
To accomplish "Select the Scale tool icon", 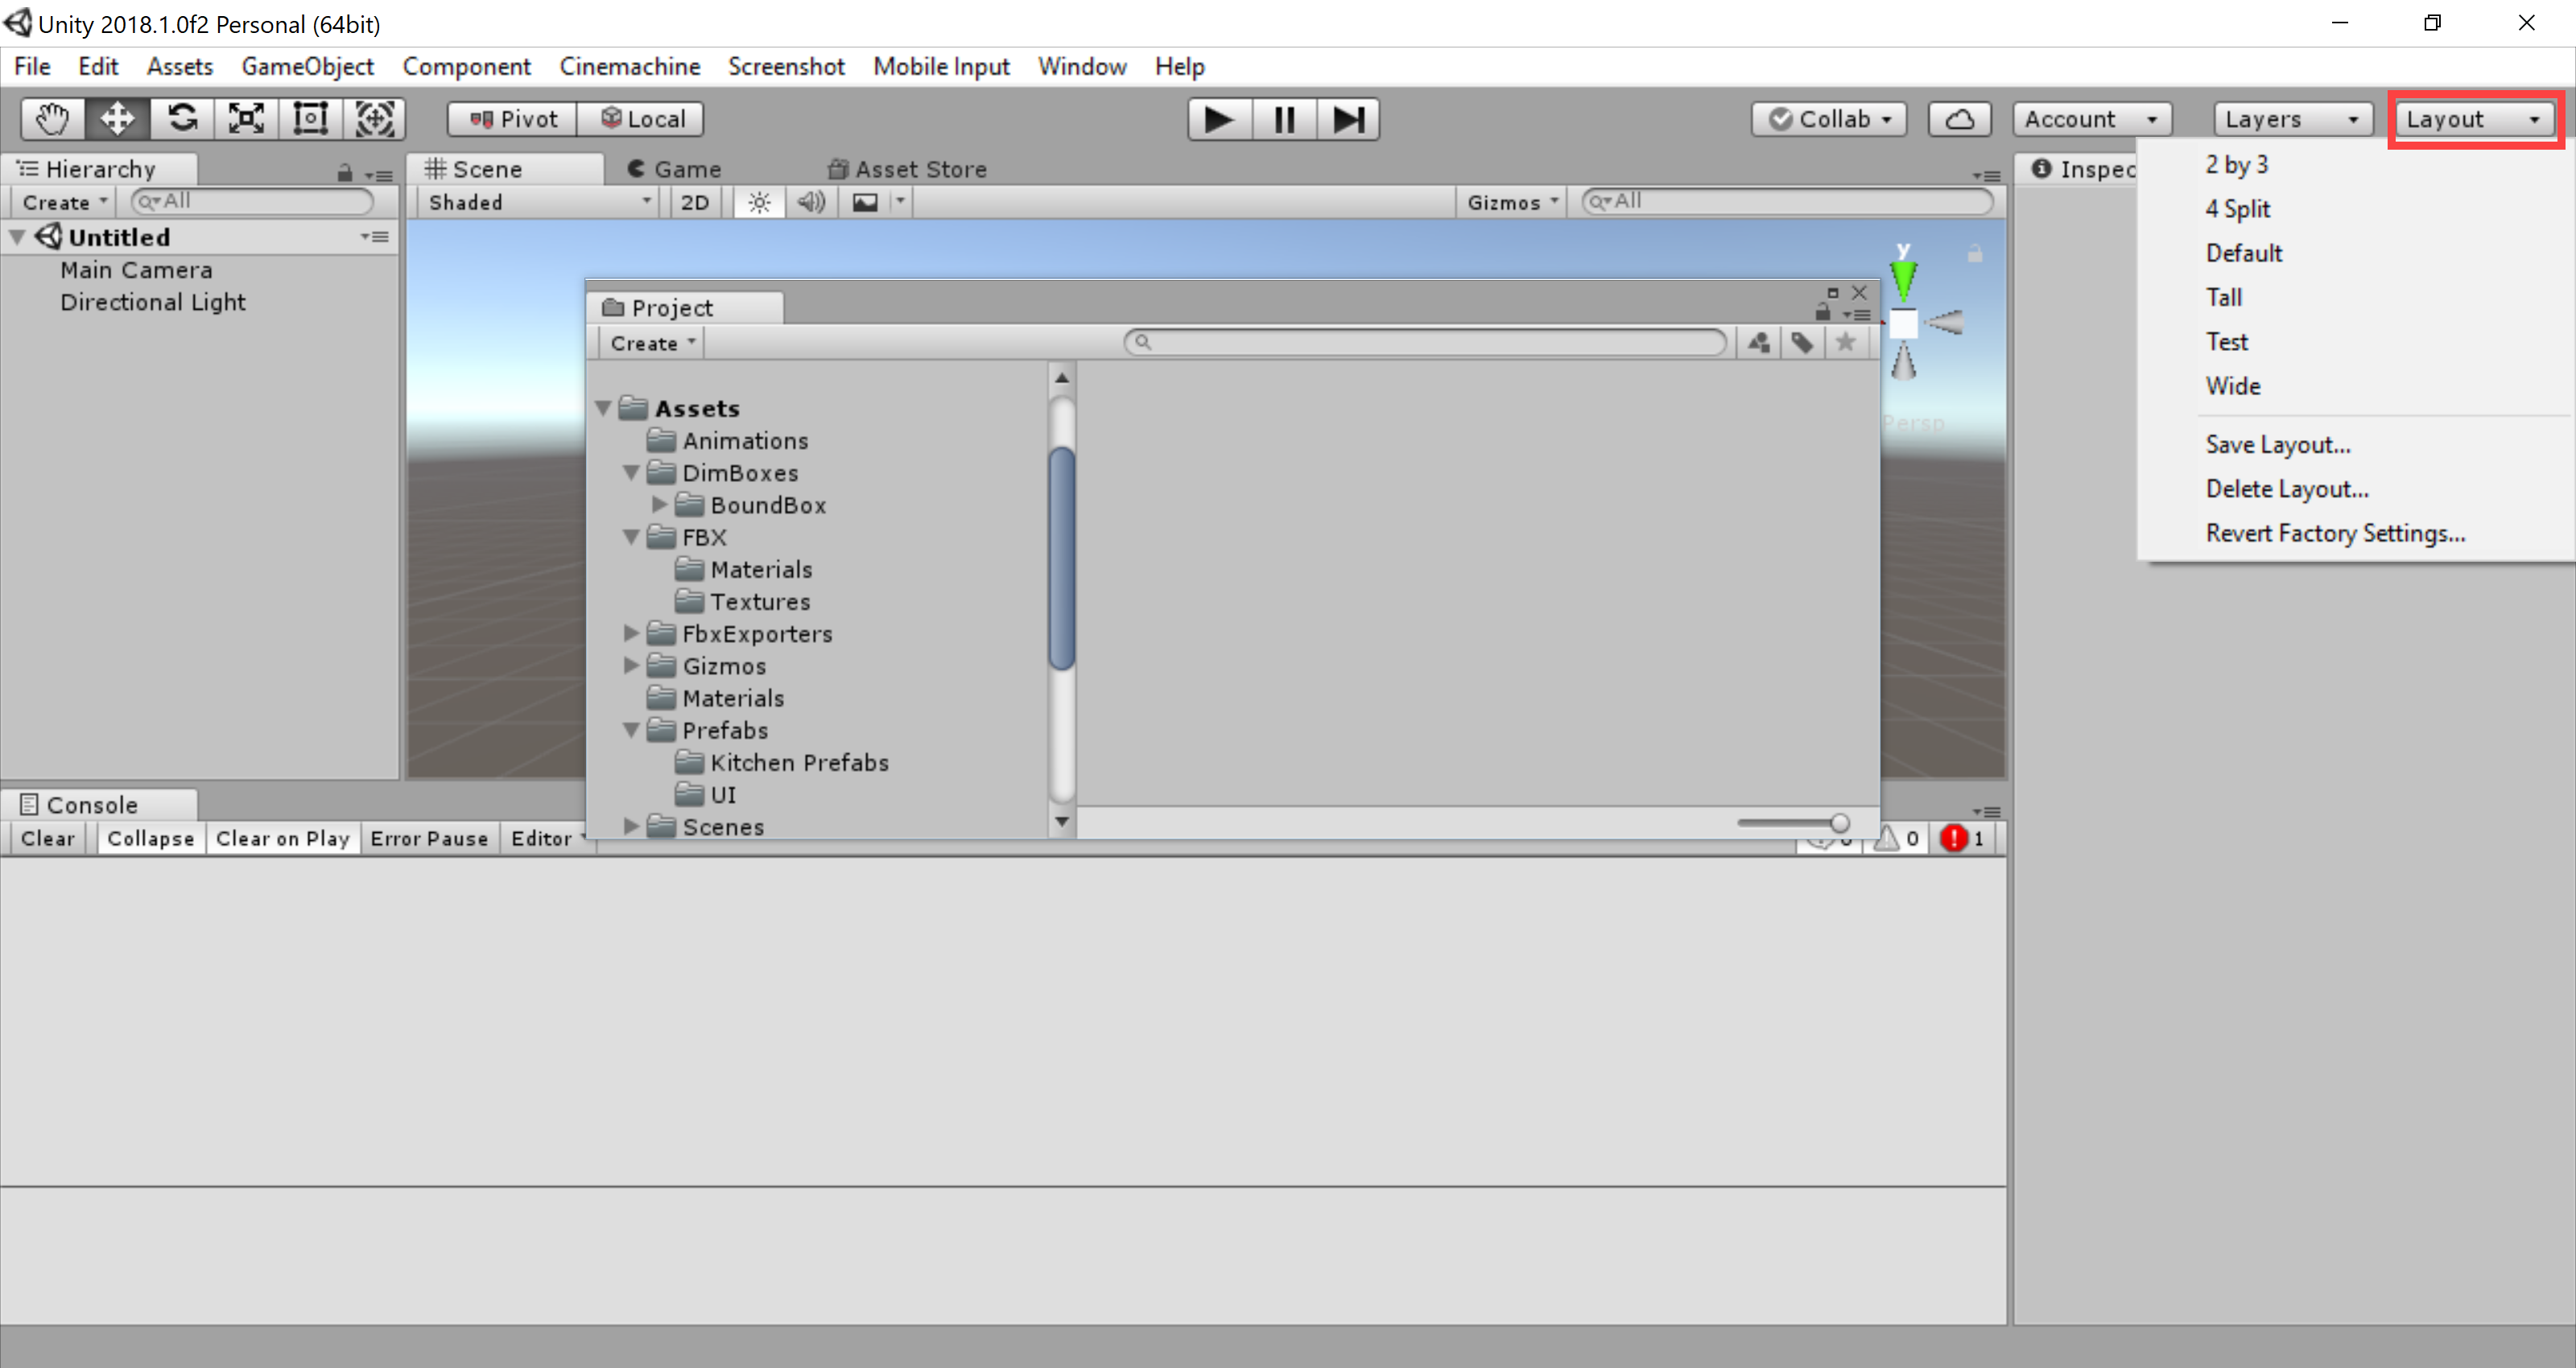I will pos(246,119).
